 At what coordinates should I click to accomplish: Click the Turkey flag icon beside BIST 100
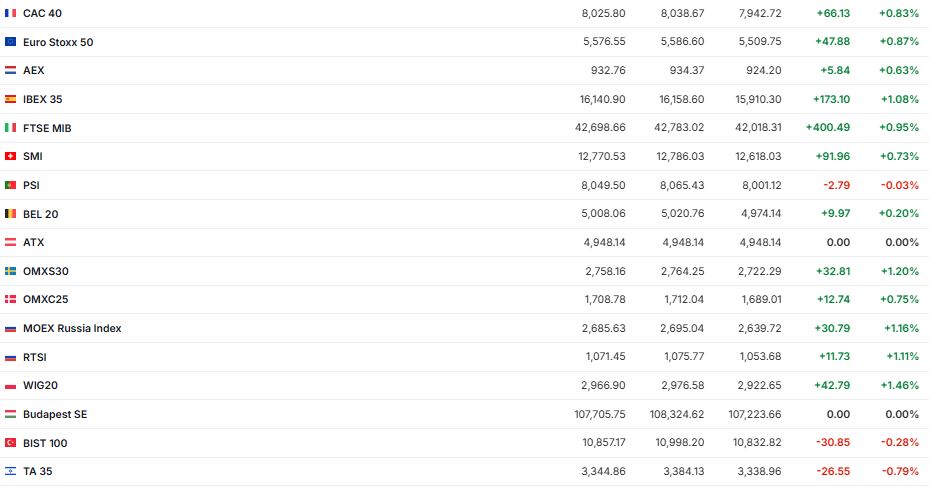[x=10, y=443]
